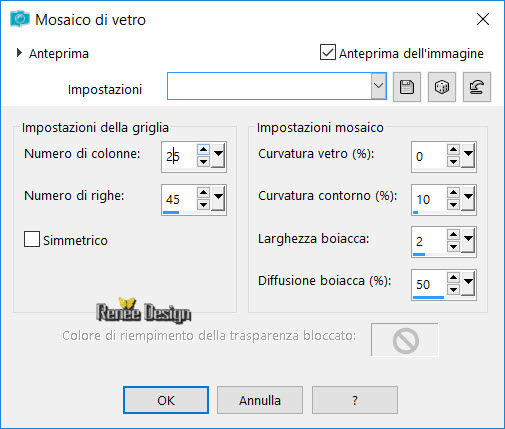Click the Numero di righe value field
This screenshot has width=505, height=429.
click(179, 199)
